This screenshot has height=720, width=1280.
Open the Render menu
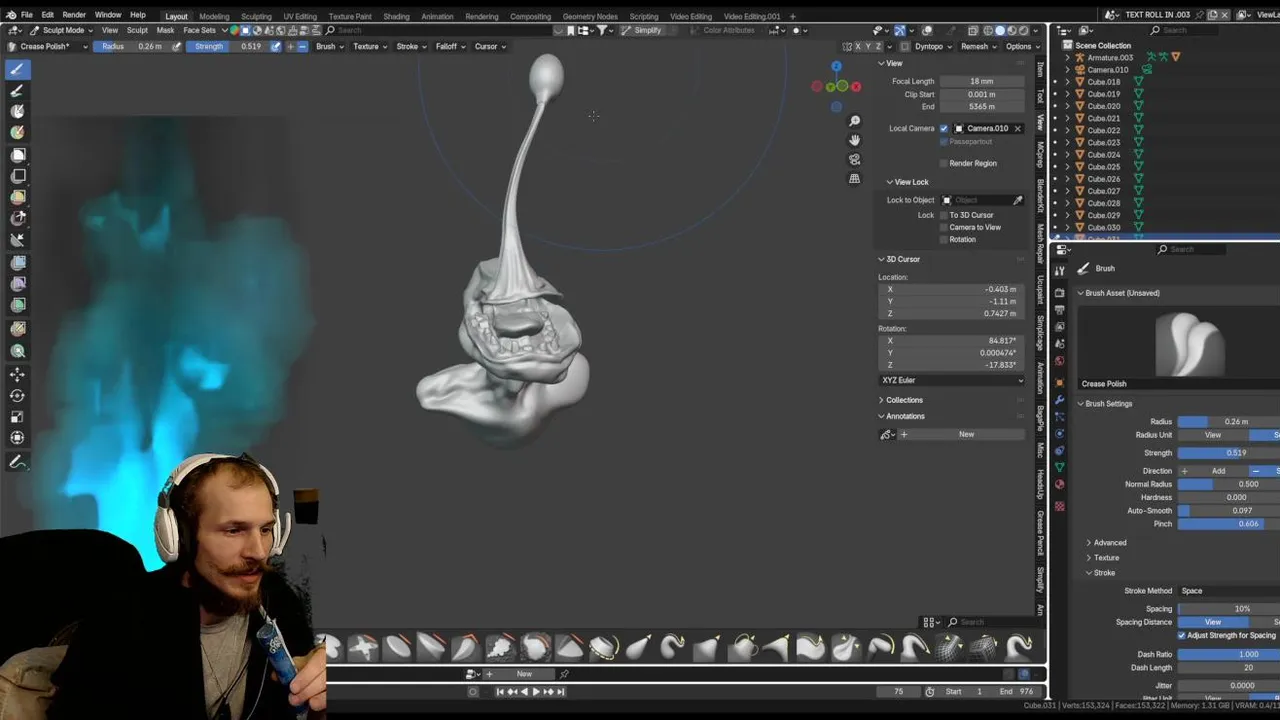[74, 15]
